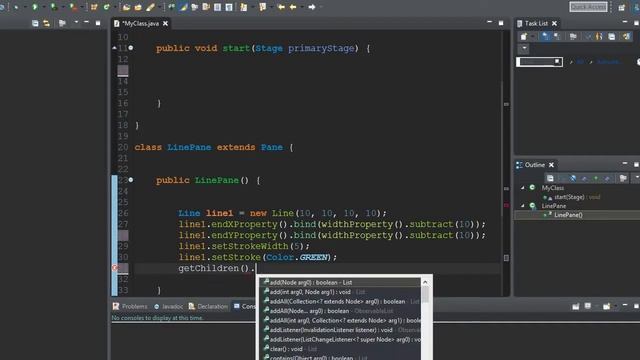Toggle Hide Fields icon in Outline toolbar
Image resolution: width=640 pixels, height=360 pixels.
coord(573,178)
